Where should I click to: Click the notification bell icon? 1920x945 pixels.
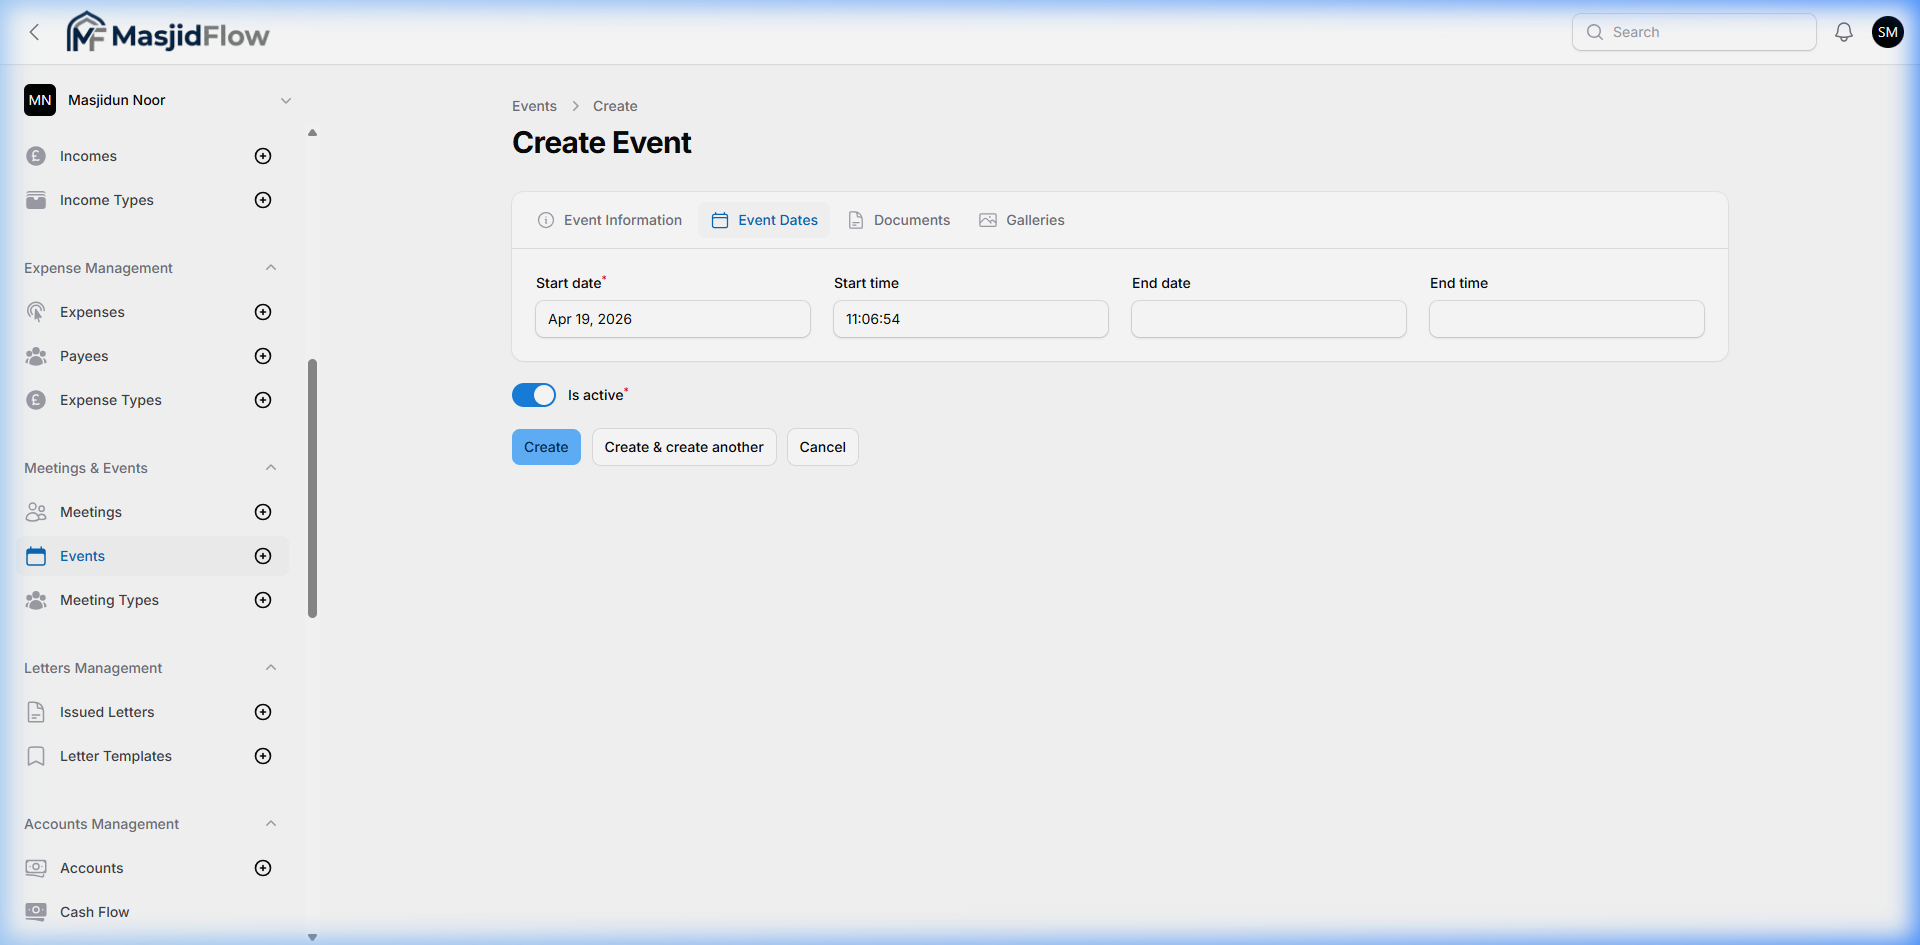tap(1843, 31)
